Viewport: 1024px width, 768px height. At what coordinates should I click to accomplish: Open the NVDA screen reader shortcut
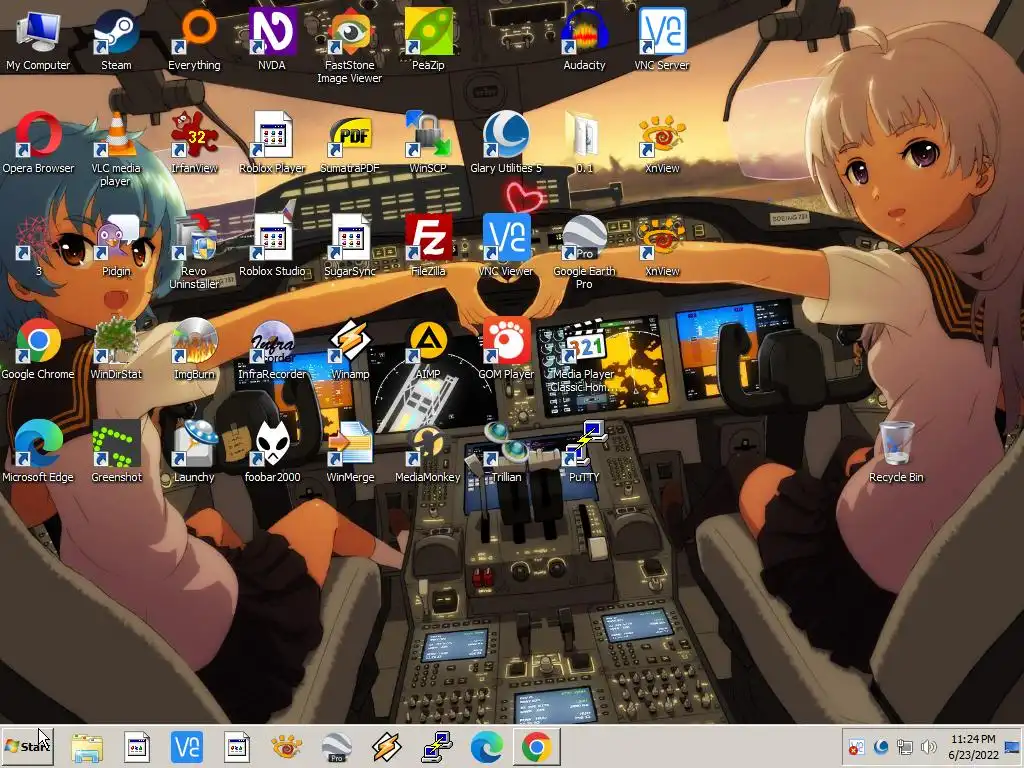pos(272,39)
